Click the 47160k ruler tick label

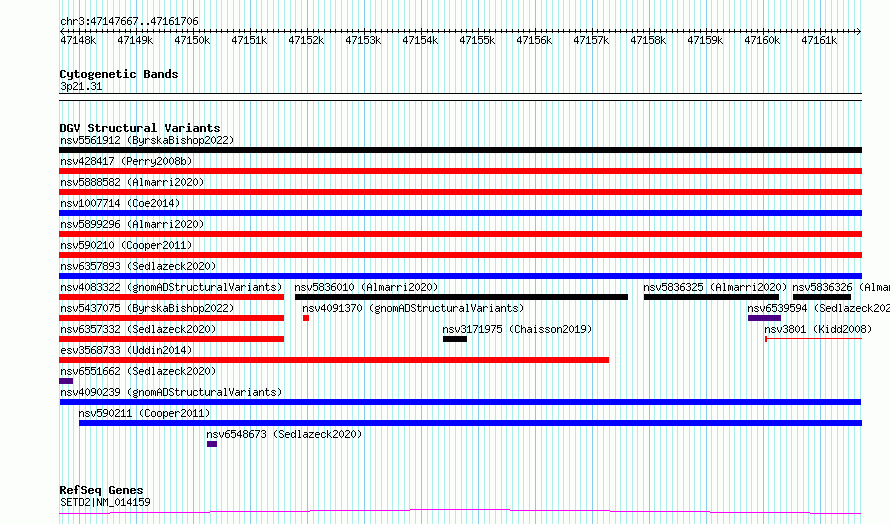point(762,40)
